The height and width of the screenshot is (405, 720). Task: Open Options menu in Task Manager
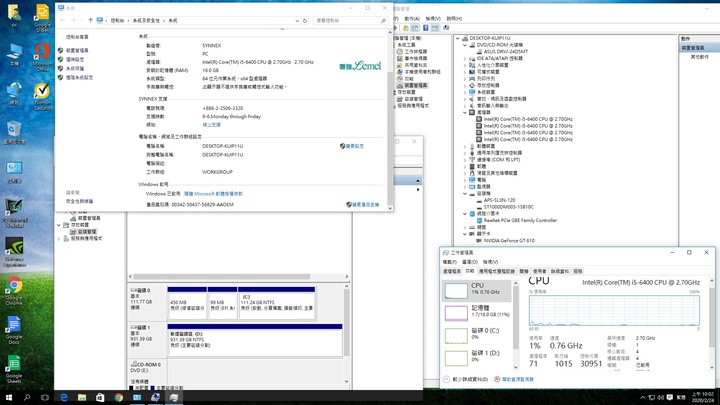(x=469, y=262)
